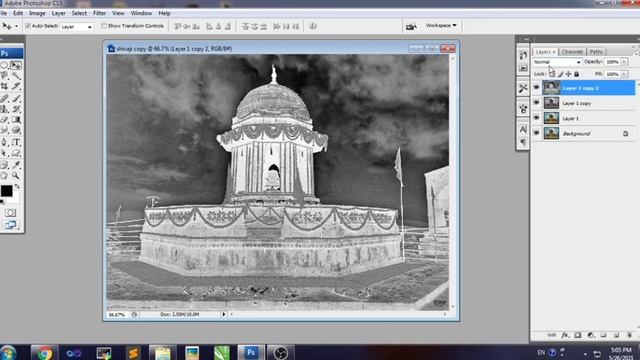Toggle lock image pixels brush icon

[560, 74]
